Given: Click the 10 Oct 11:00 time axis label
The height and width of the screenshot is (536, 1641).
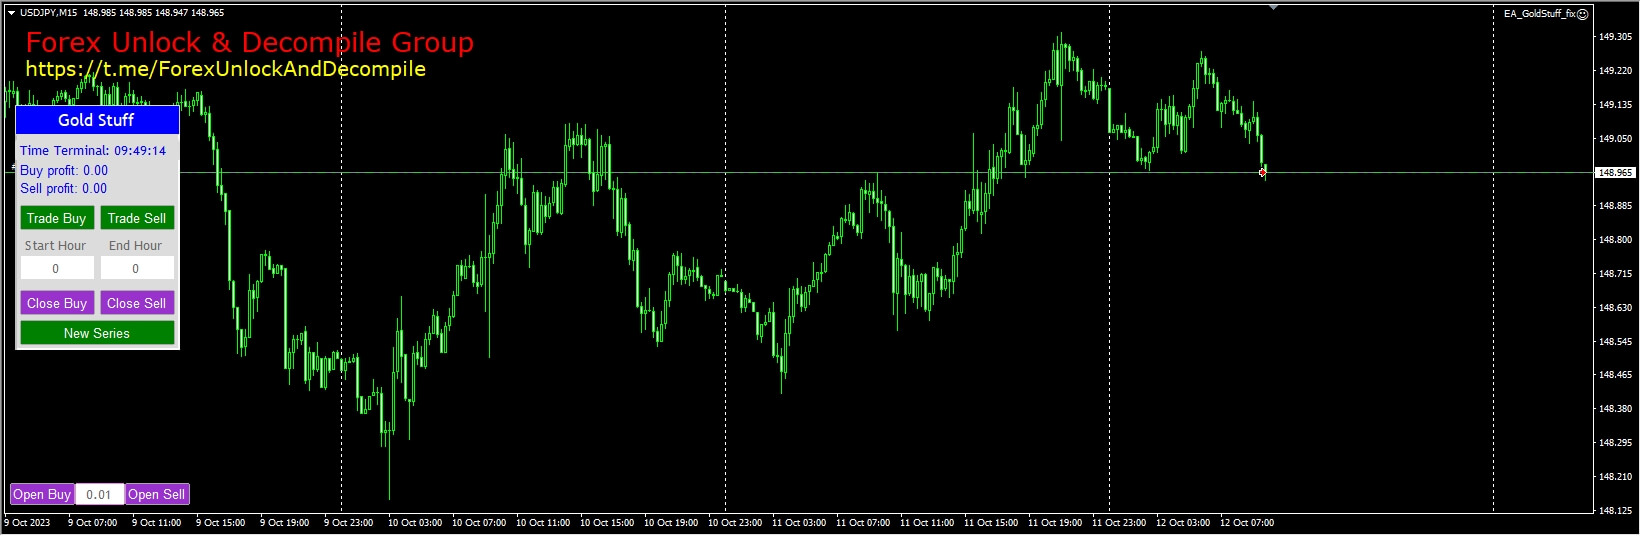Looking at the screenshot, I should [x=543, y=523].
